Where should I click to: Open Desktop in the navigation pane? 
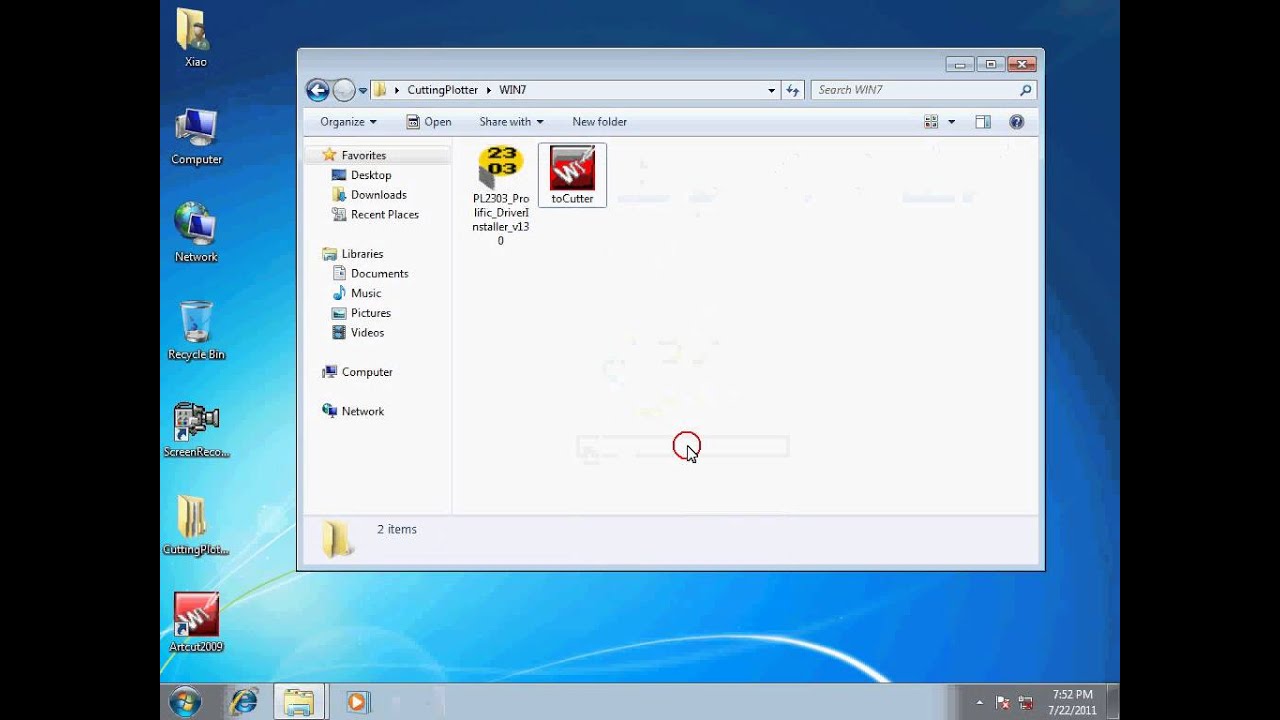(x=371, y=175)
